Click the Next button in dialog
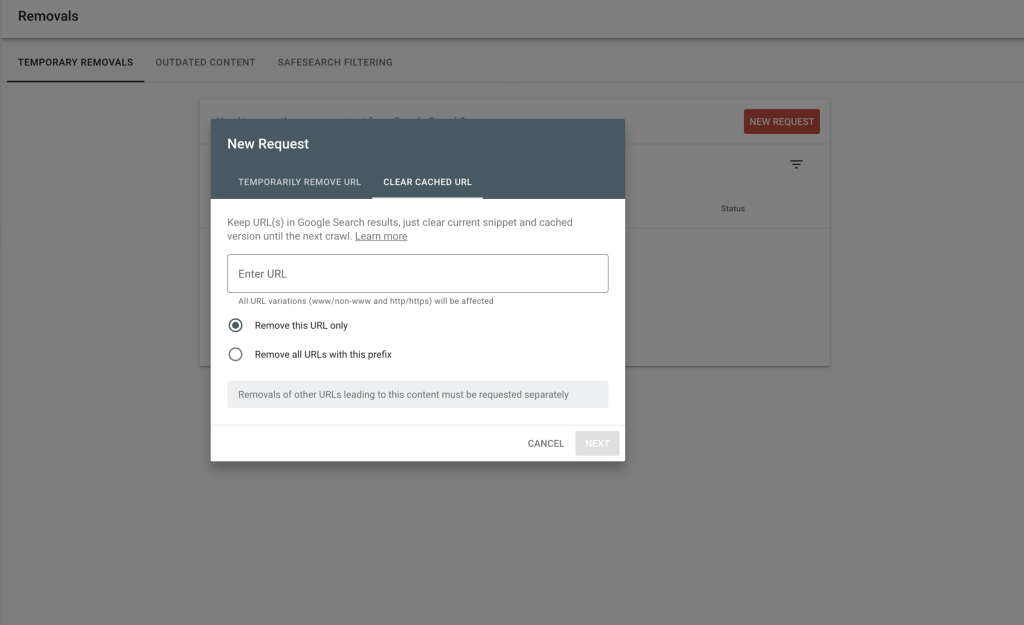The height and width of the screenshot is (625, 1024). tap(597, 443)
